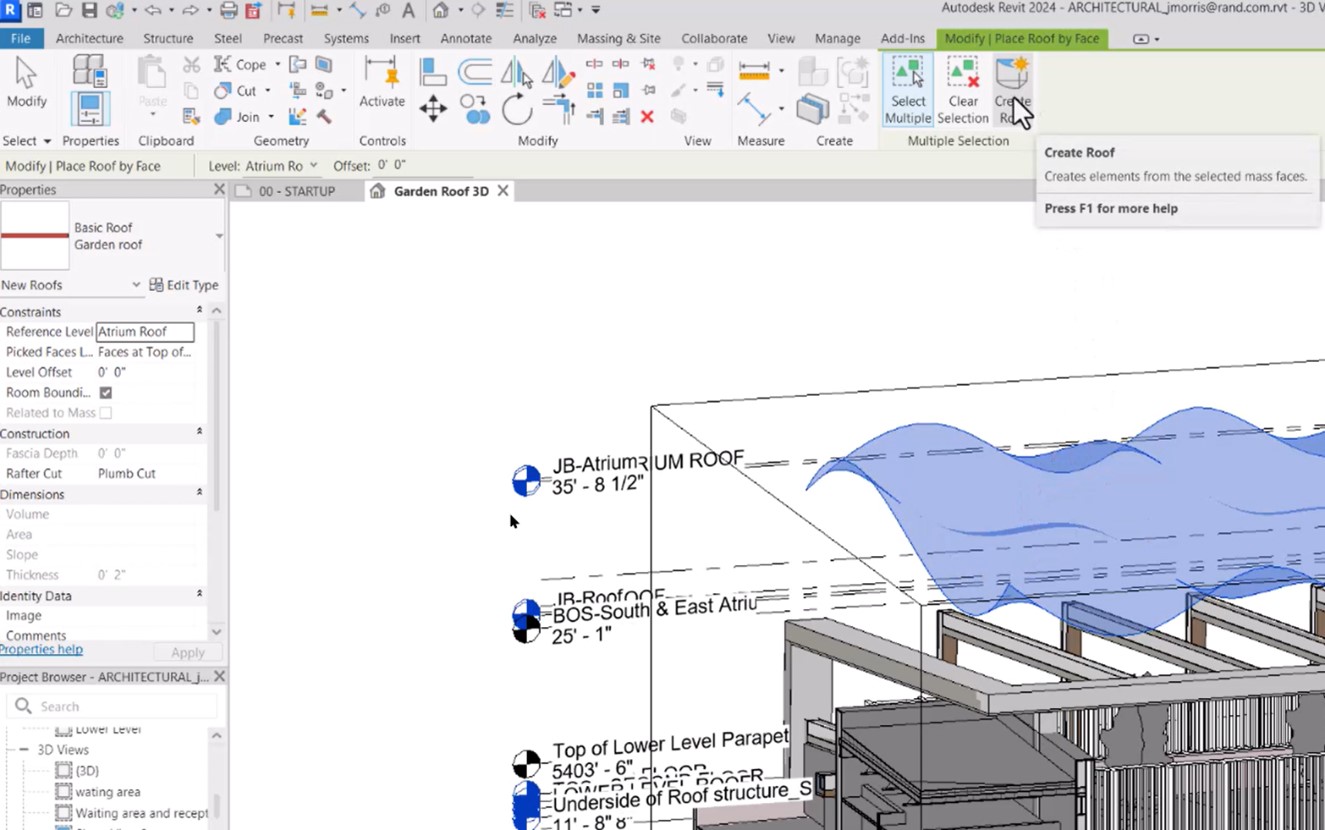Image resolution: width=1325 pixels, height=830 pixels.
Task: Click the Undo arrow icon
Action: 153,11
